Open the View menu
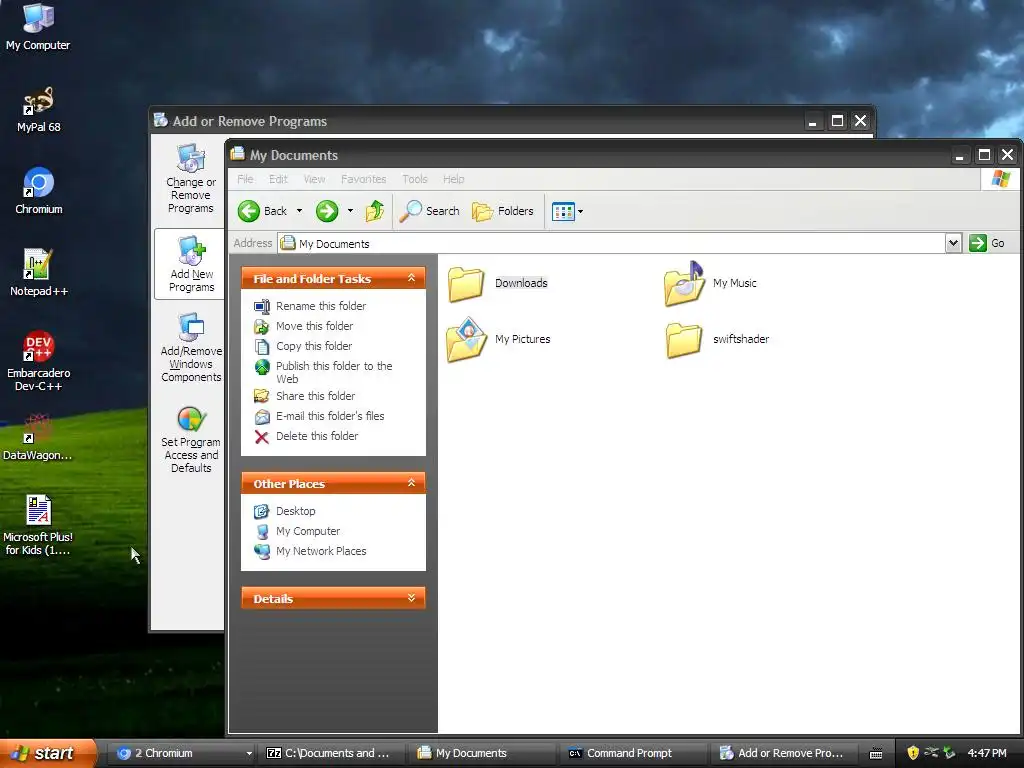 [314, 179]
